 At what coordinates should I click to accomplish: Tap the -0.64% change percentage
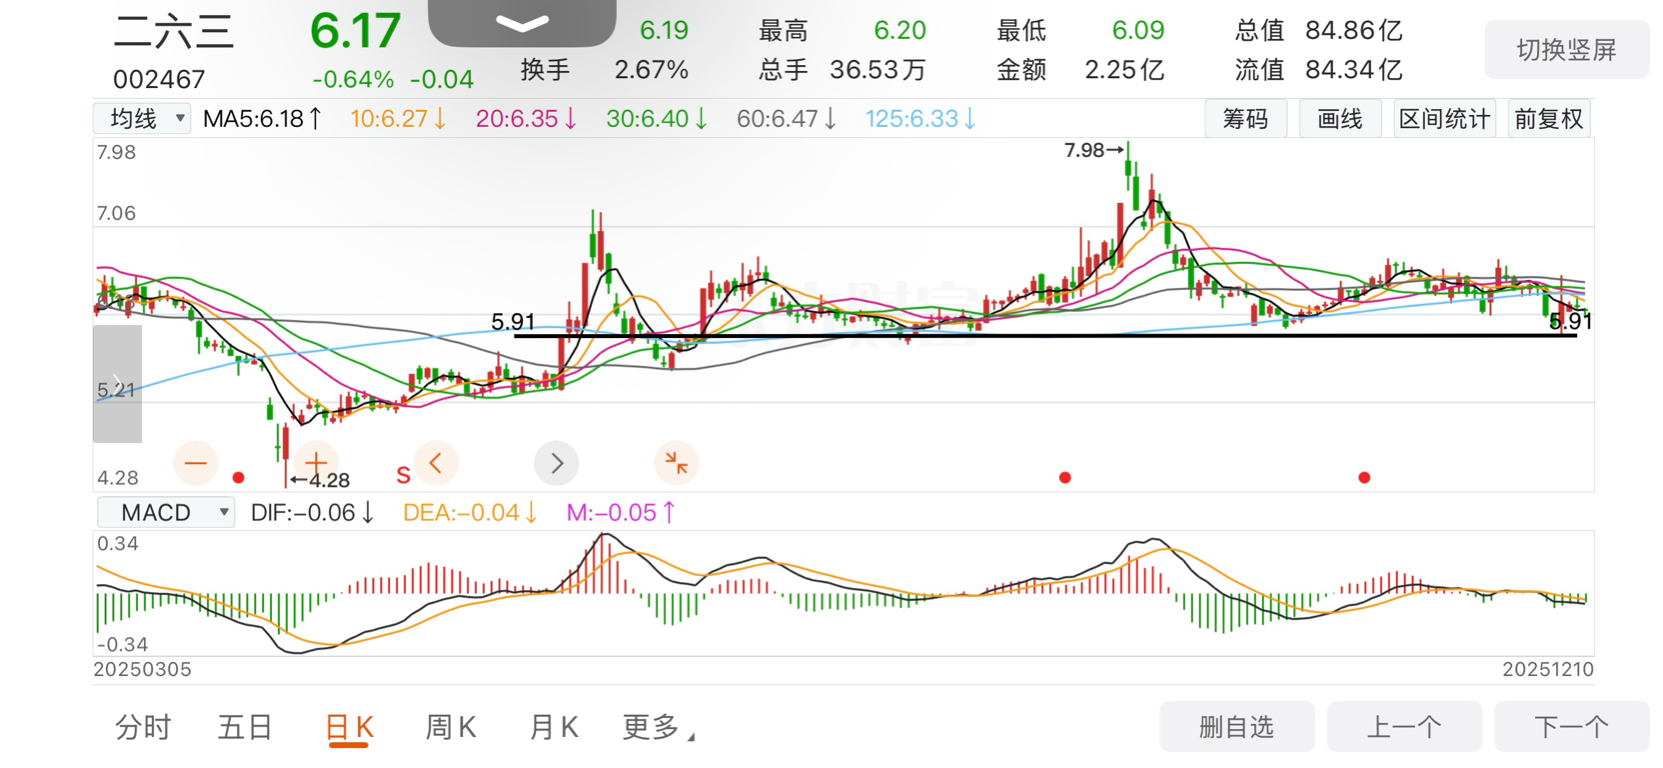pos(353,79)
